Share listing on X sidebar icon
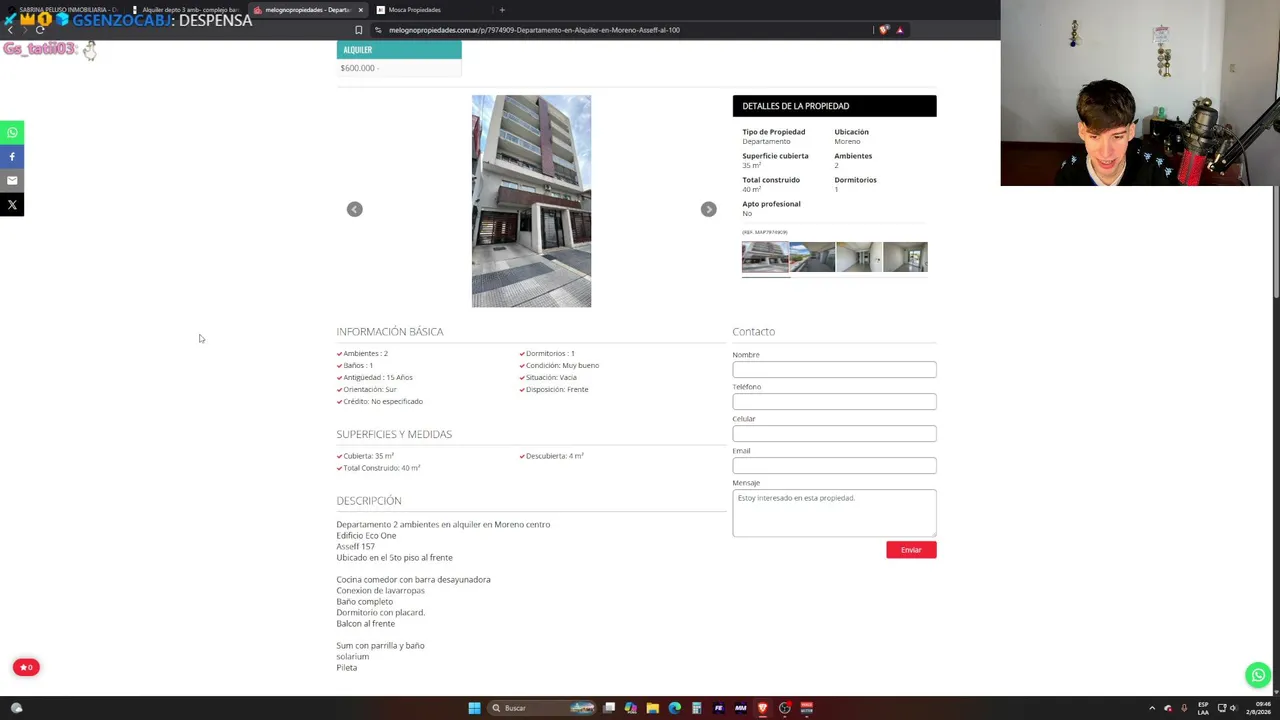Screen dimensions: 1280x720 click(12, 204)
